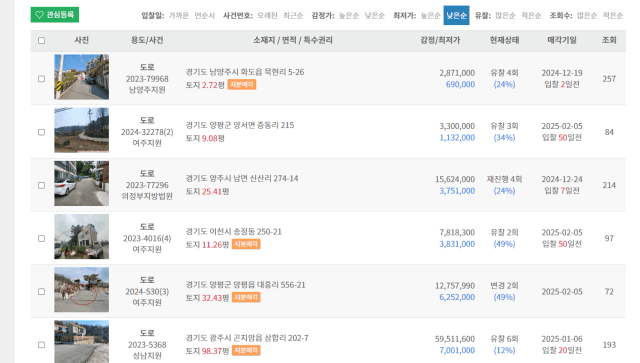640x363 pixels.
Task: Sort 유찰 by 적은순
Action: 531,16
